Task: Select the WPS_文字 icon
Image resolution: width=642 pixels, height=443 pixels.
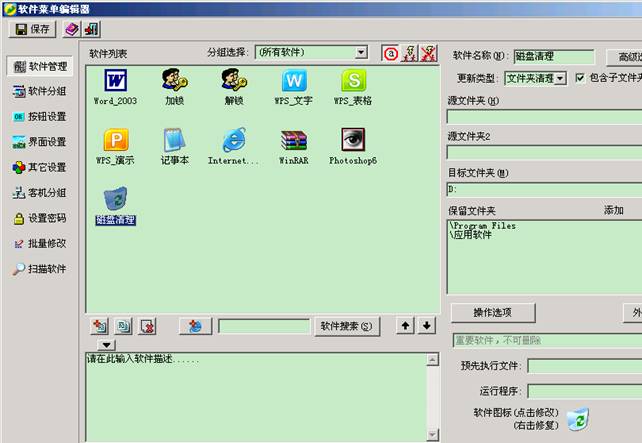Action: tap(294, 87)
